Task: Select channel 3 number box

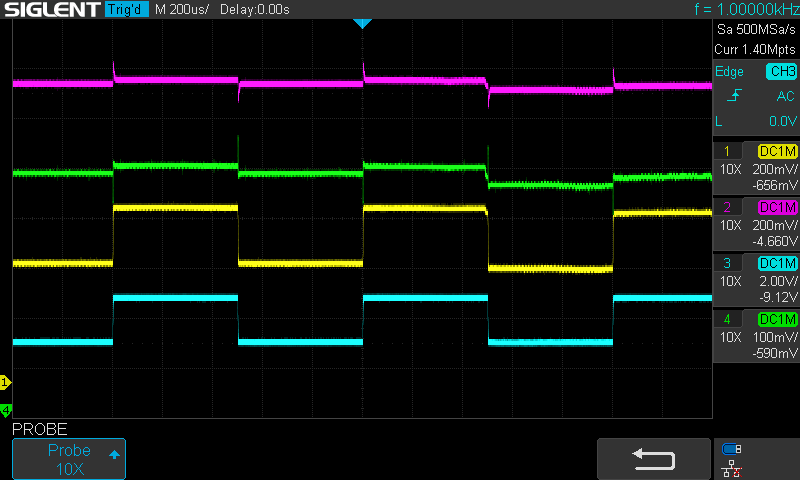Action: pyautogui.click(x=727, y=263)
